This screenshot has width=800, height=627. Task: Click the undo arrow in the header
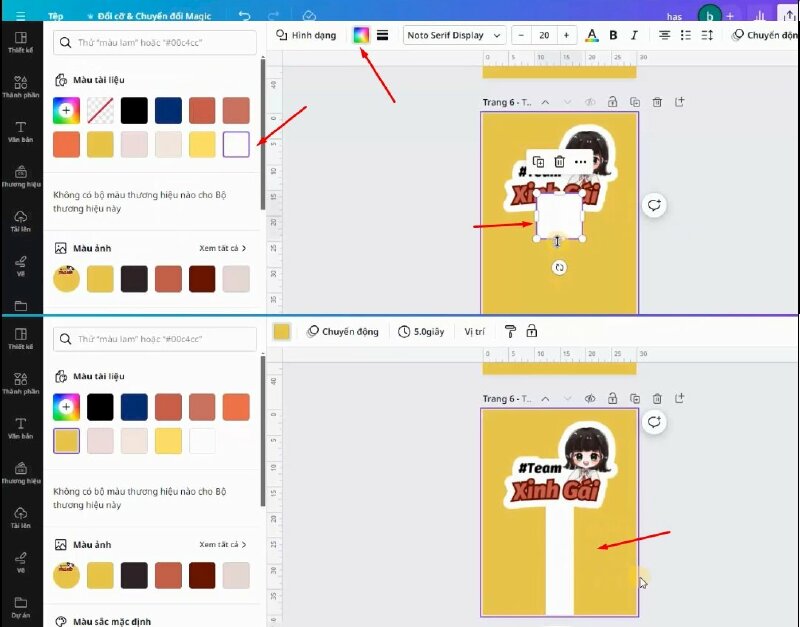tap(245, 16)
